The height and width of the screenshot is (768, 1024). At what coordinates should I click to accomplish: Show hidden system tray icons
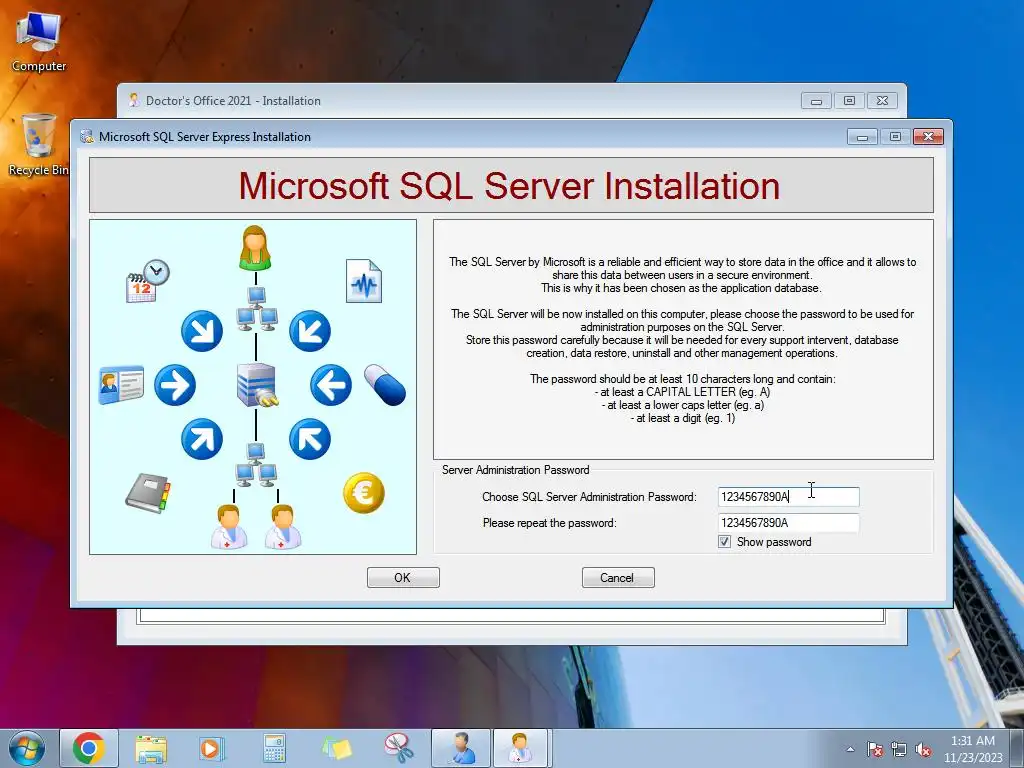tap(850, 749)
